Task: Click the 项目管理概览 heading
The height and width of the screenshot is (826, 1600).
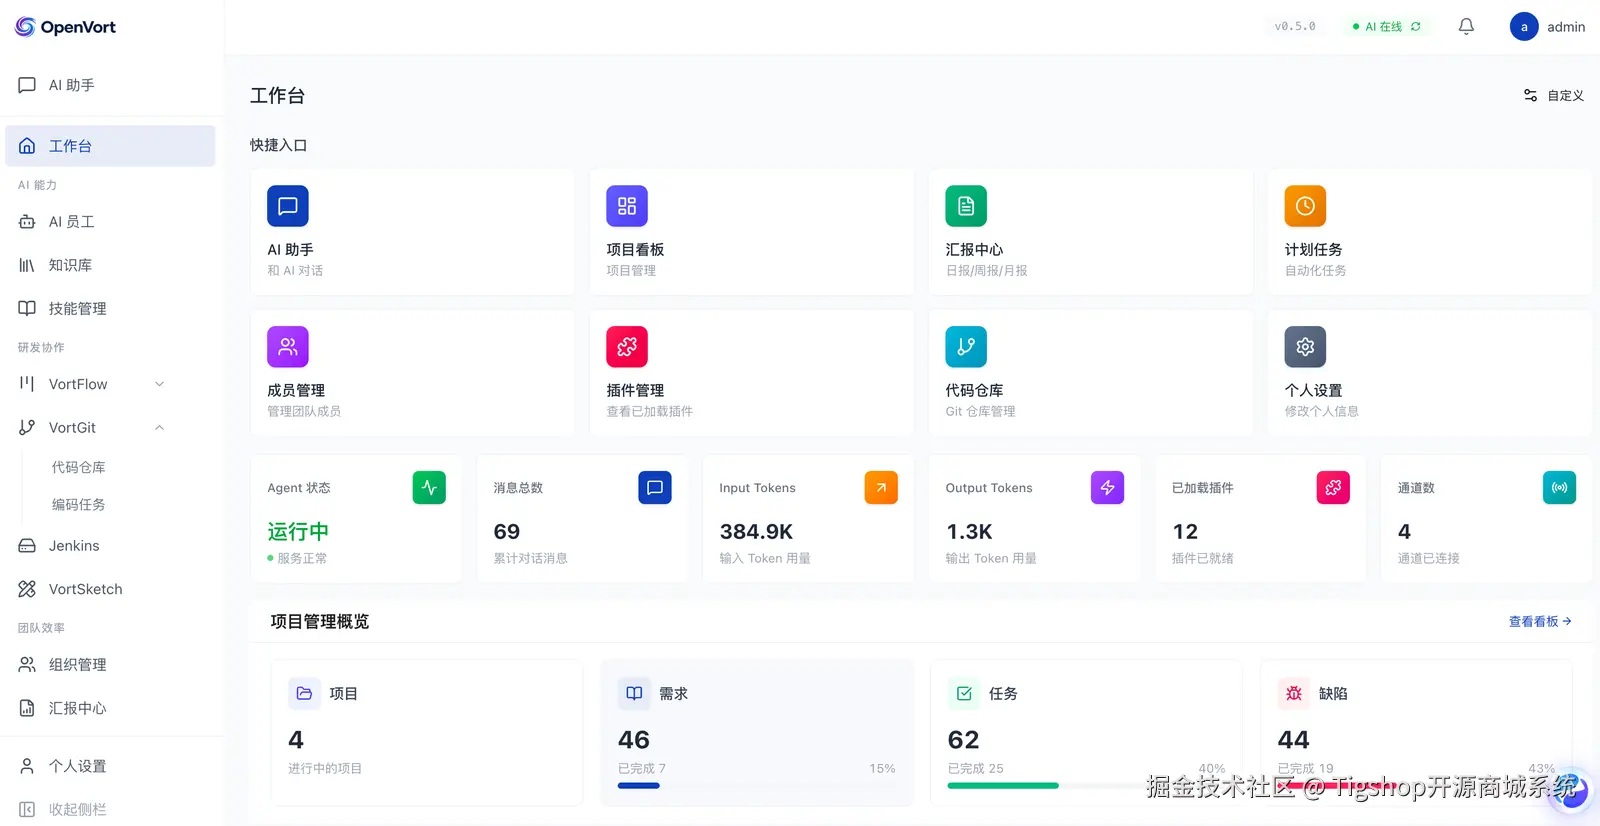Action: point(319,622)
